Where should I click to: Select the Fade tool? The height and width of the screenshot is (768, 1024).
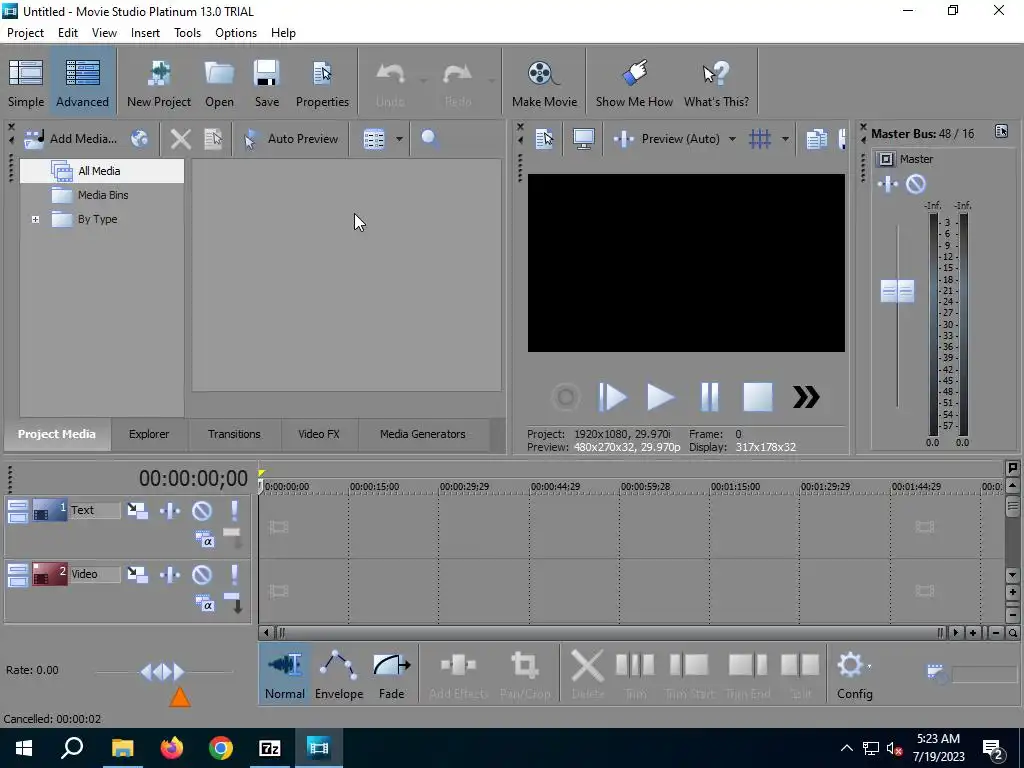[391, 674]
